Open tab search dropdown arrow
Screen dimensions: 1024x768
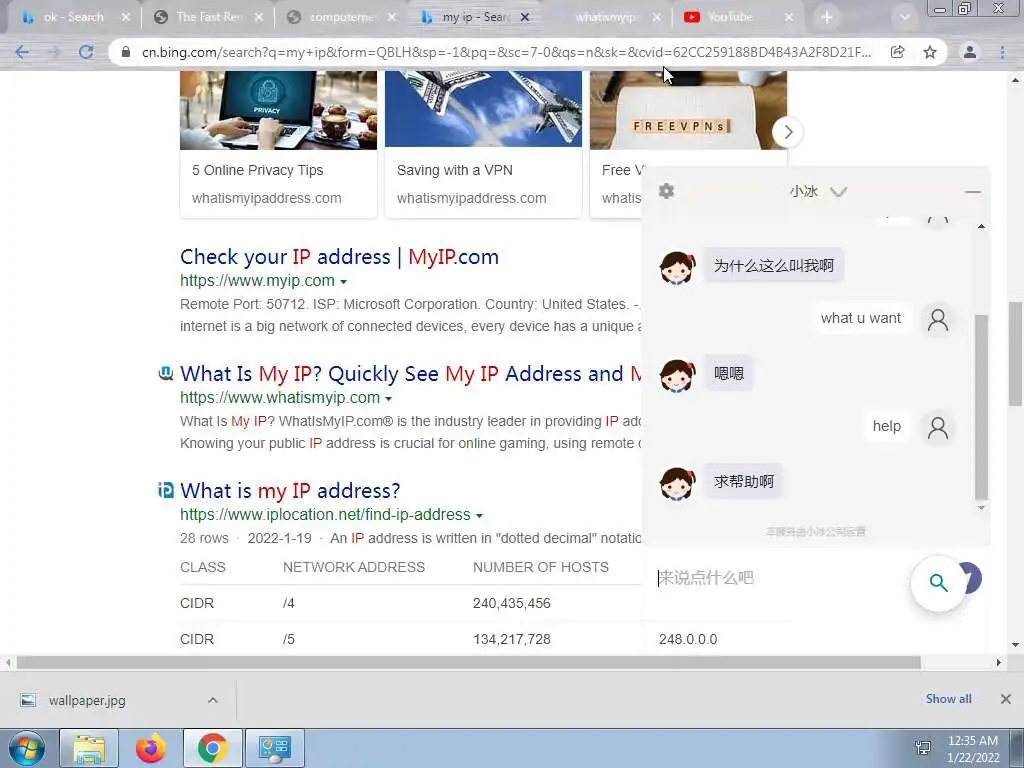pyautogui.click(x=904, y=18)
